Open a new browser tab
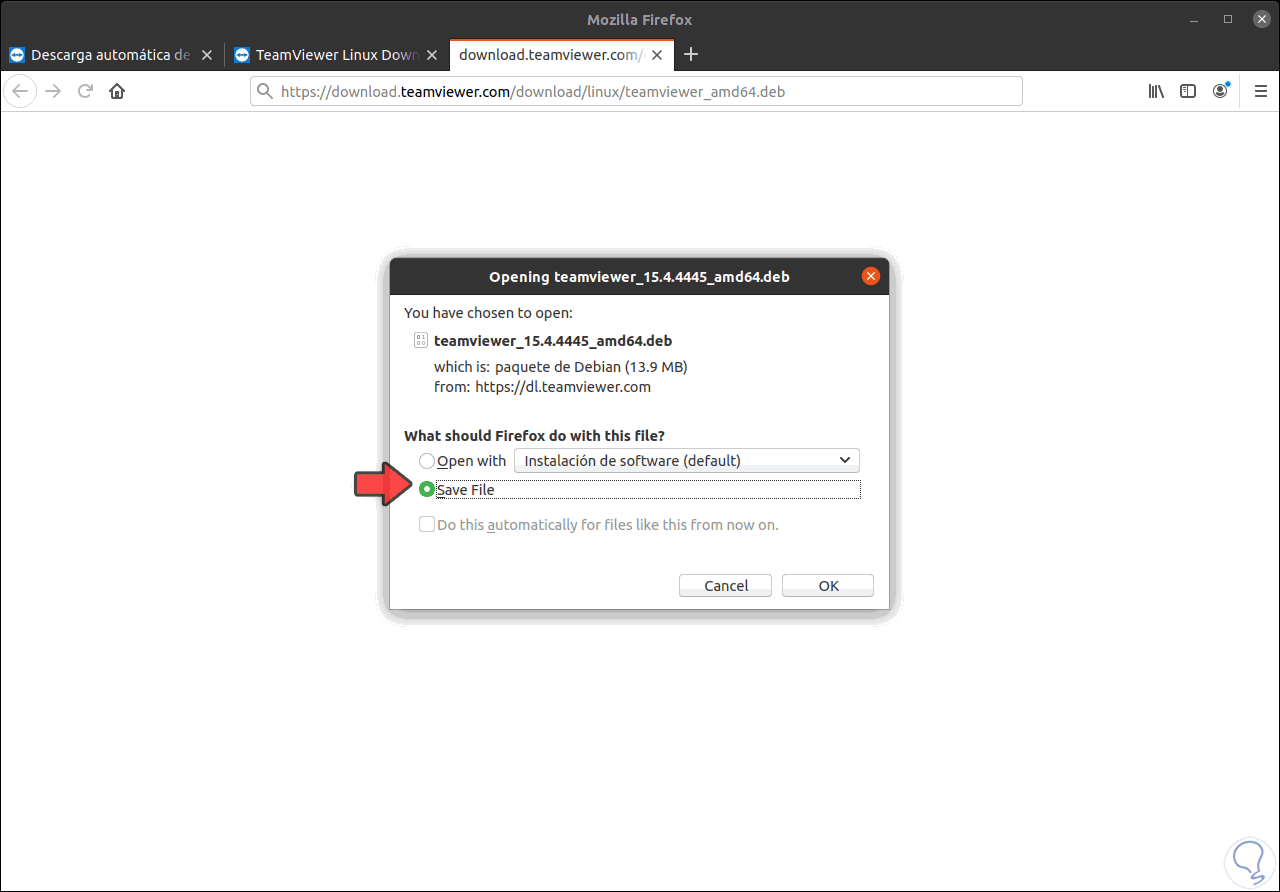The height and width of the screenshot is (892, 1280). 690,54
